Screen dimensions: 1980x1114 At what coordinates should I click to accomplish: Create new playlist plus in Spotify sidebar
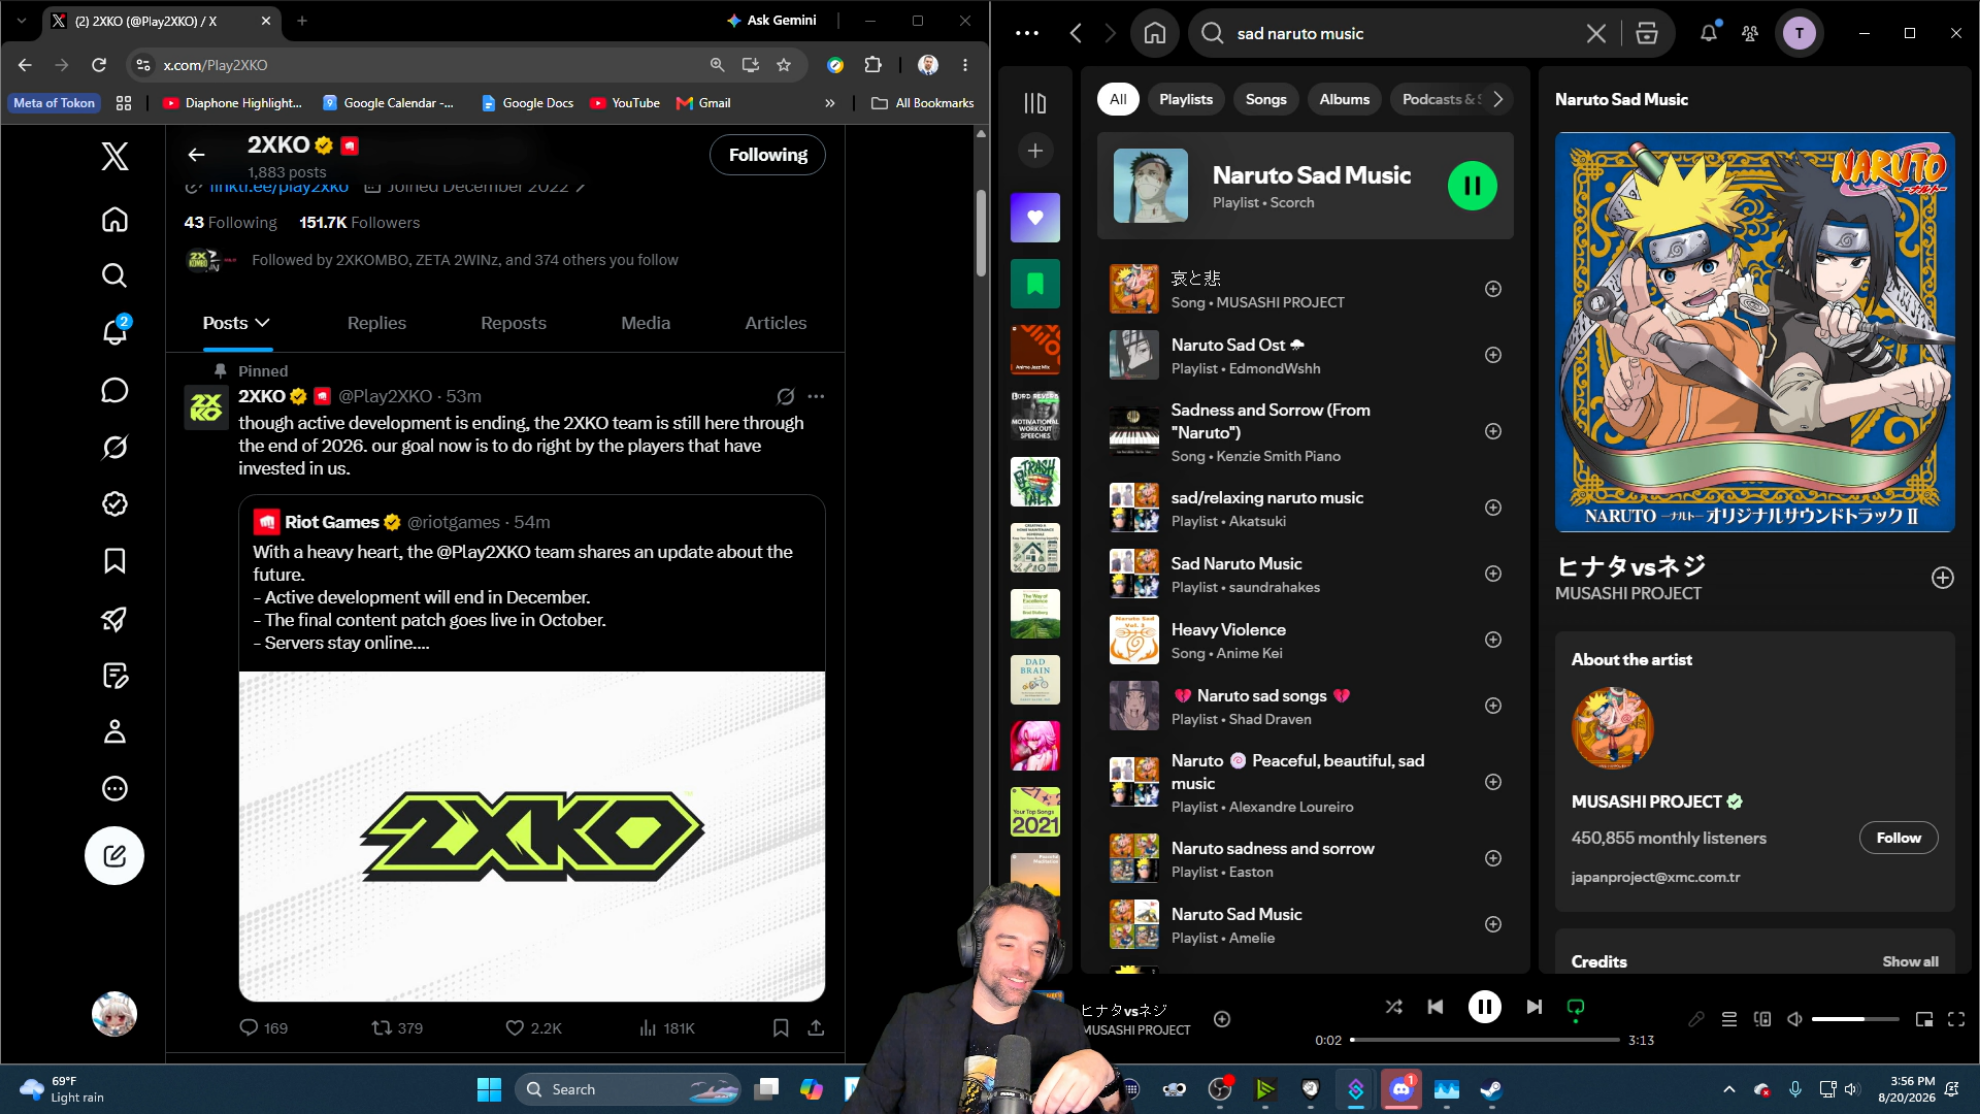click(1035, 151)
